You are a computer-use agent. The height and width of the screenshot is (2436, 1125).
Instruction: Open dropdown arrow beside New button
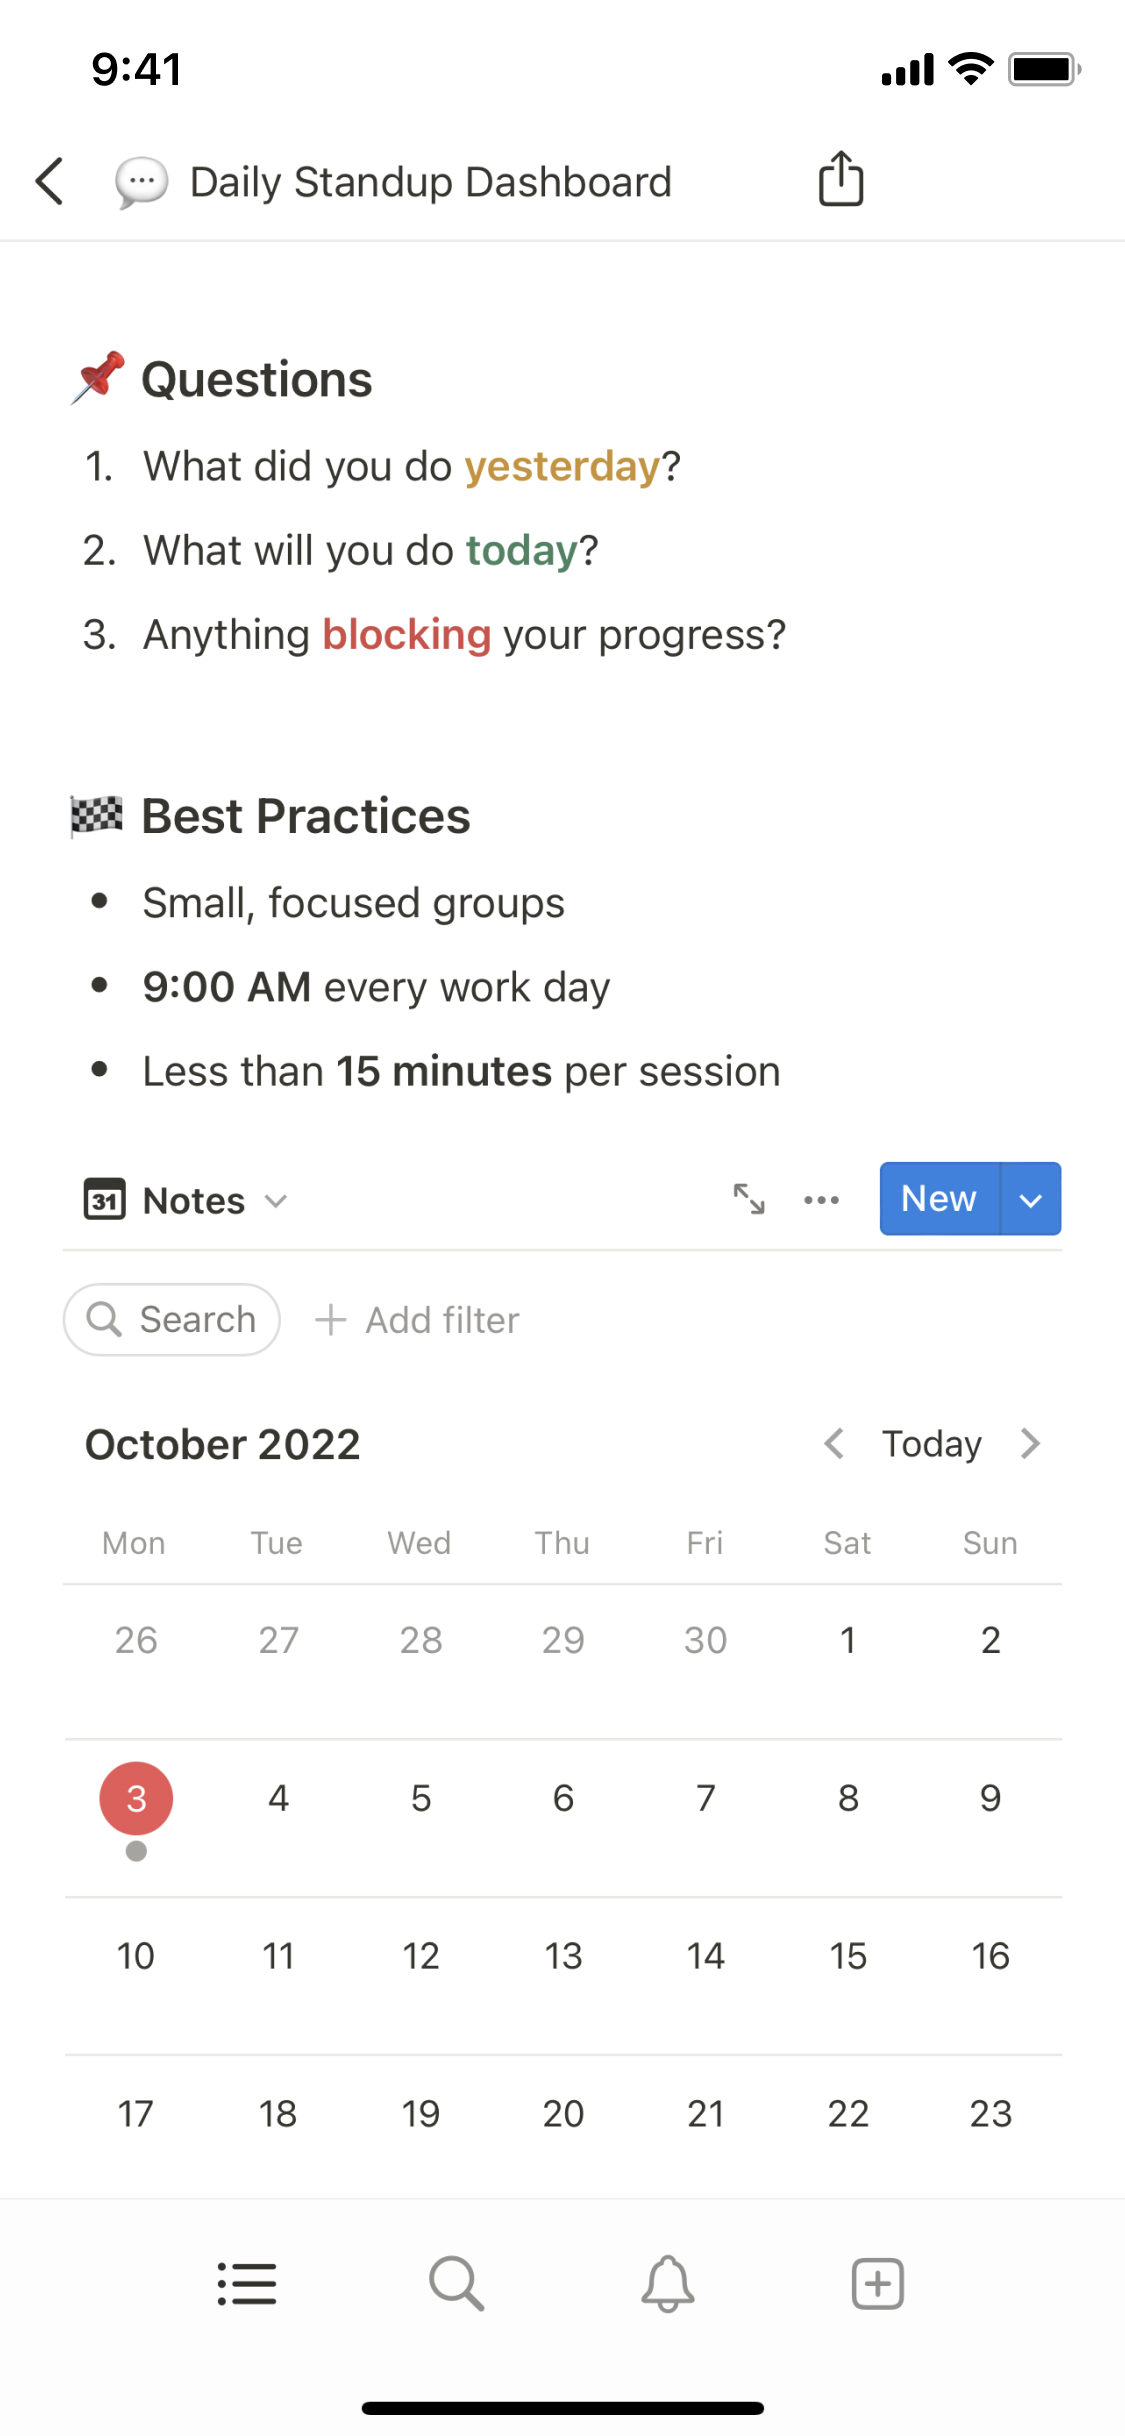click(x=1031, y=1199)
